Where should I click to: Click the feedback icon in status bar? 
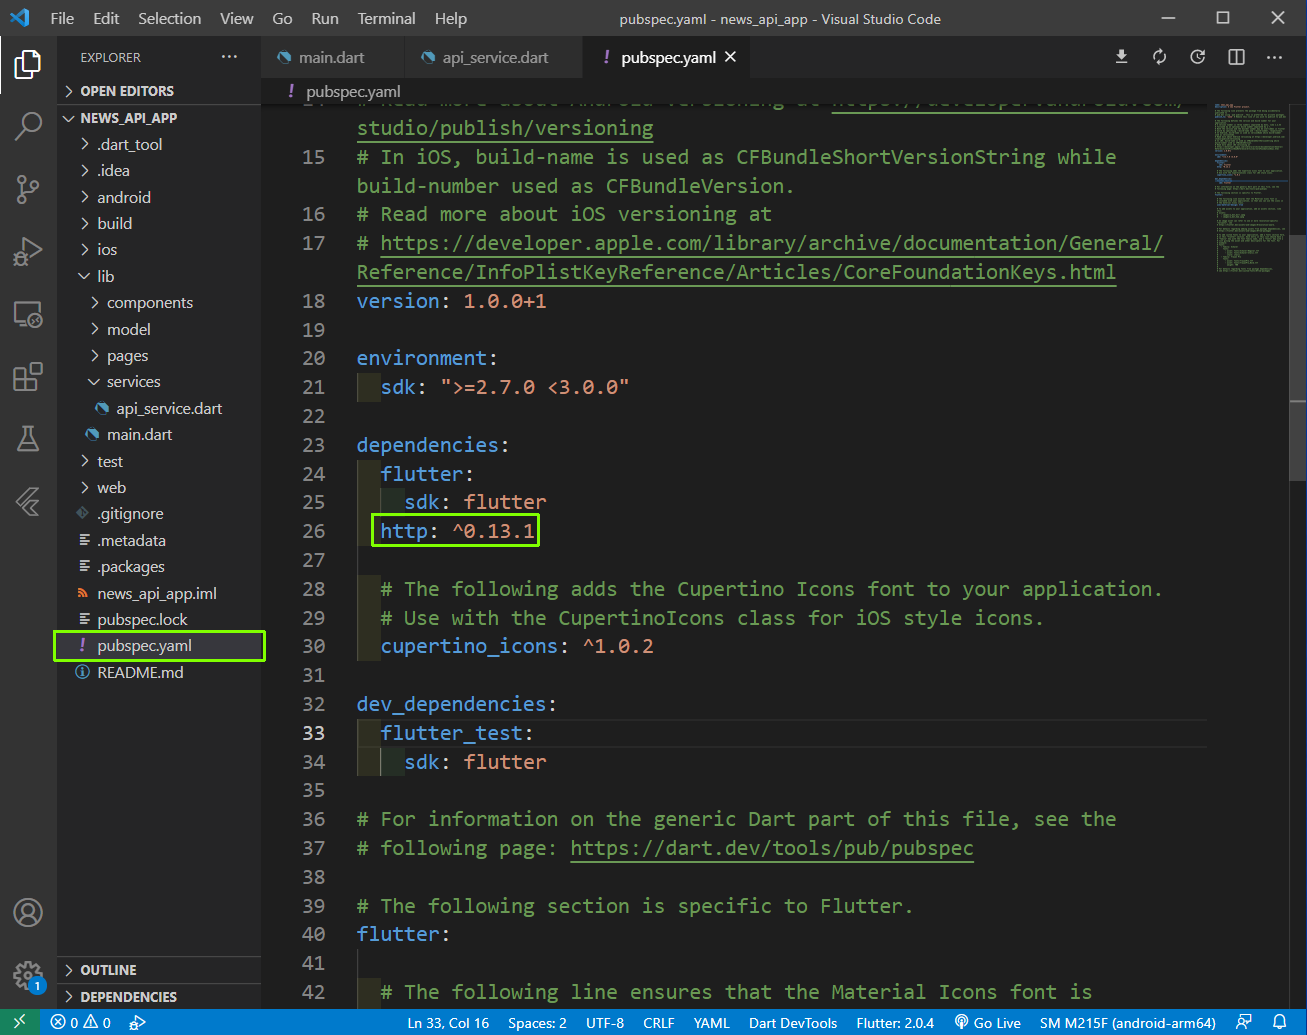click(x=1244, y=1022)
